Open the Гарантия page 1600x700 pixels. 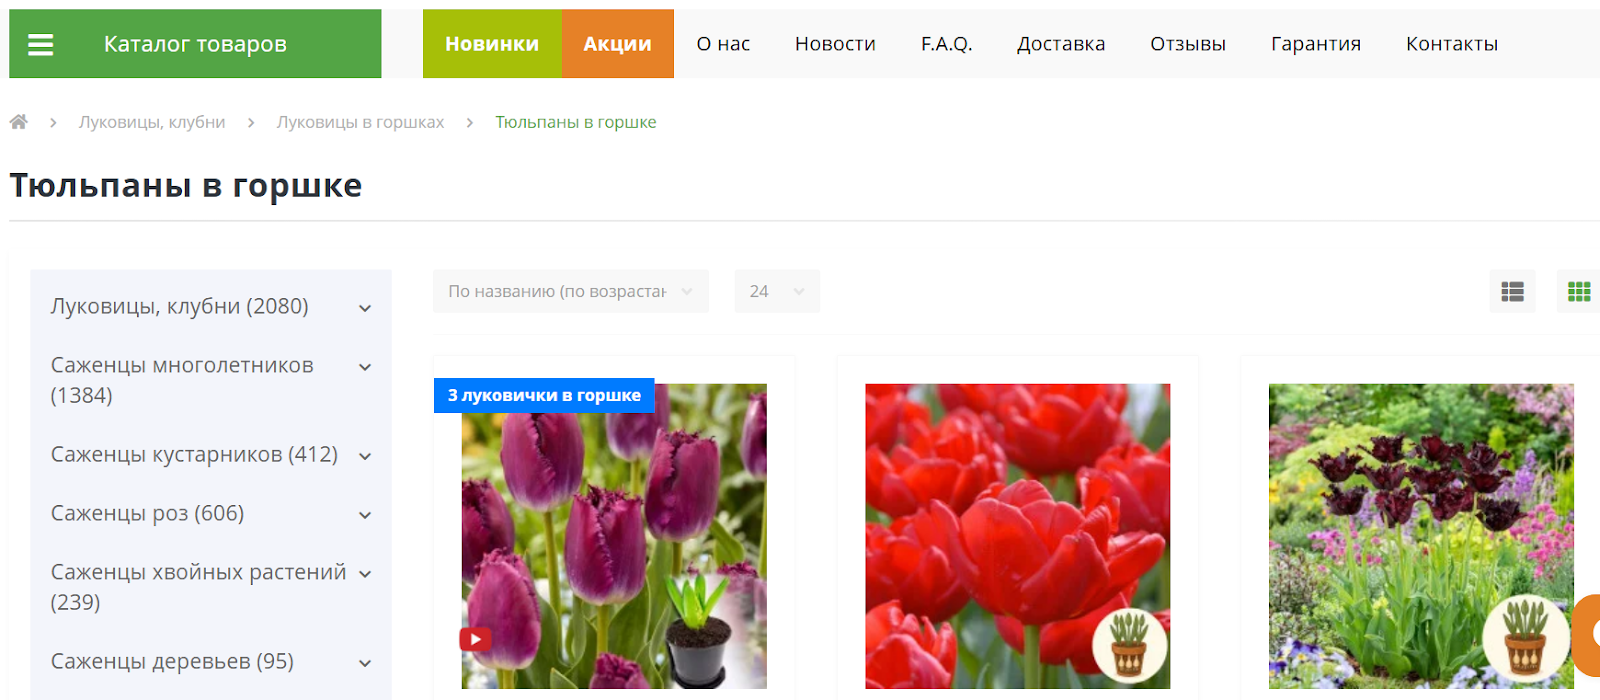point(1316,44)
